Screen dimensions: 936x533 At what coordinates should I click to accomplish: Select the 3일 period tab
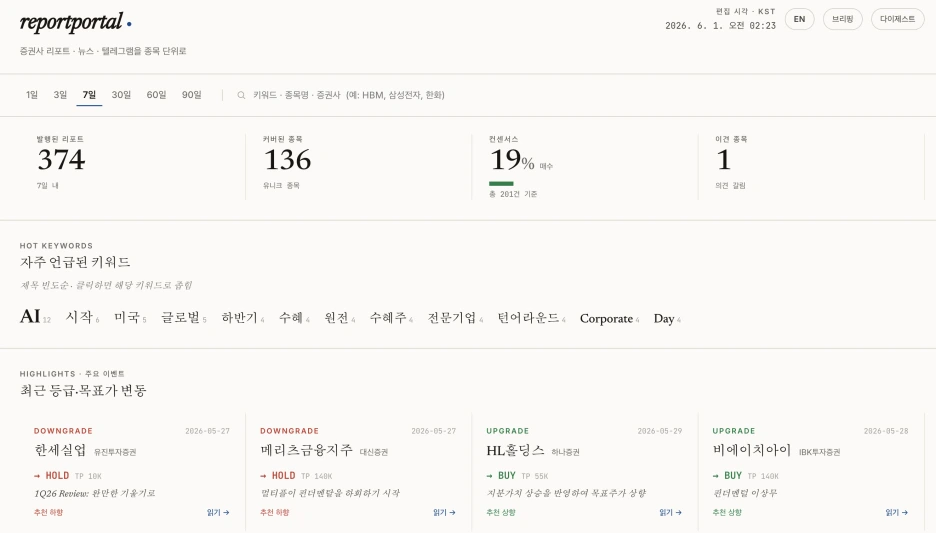click(60, 95)
